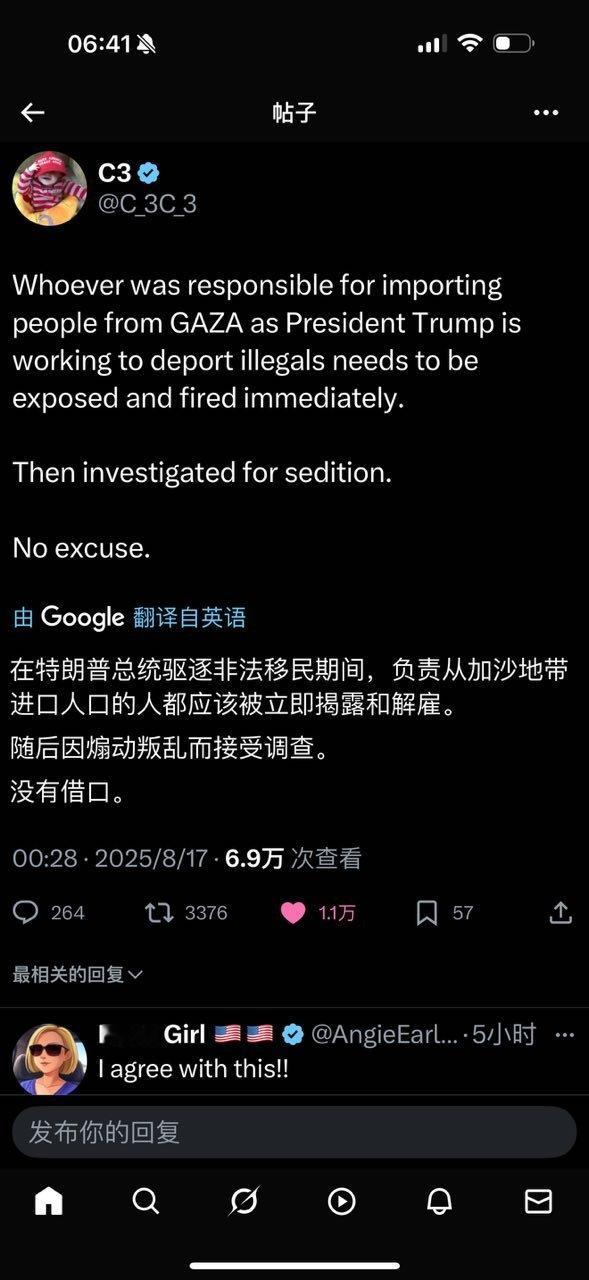Expand the 最相关的回复 sort dropdown

click(78, 974)
